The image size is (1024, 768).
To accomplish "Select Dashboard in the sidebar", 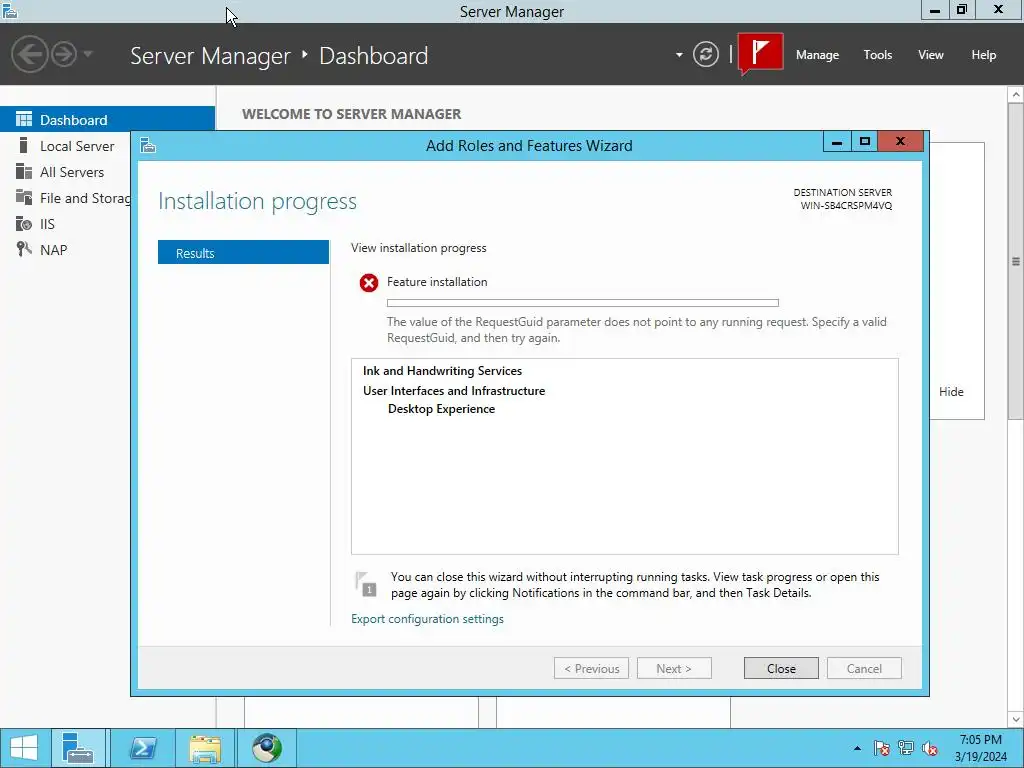I will pyautogui.click(x=107, y=120).
